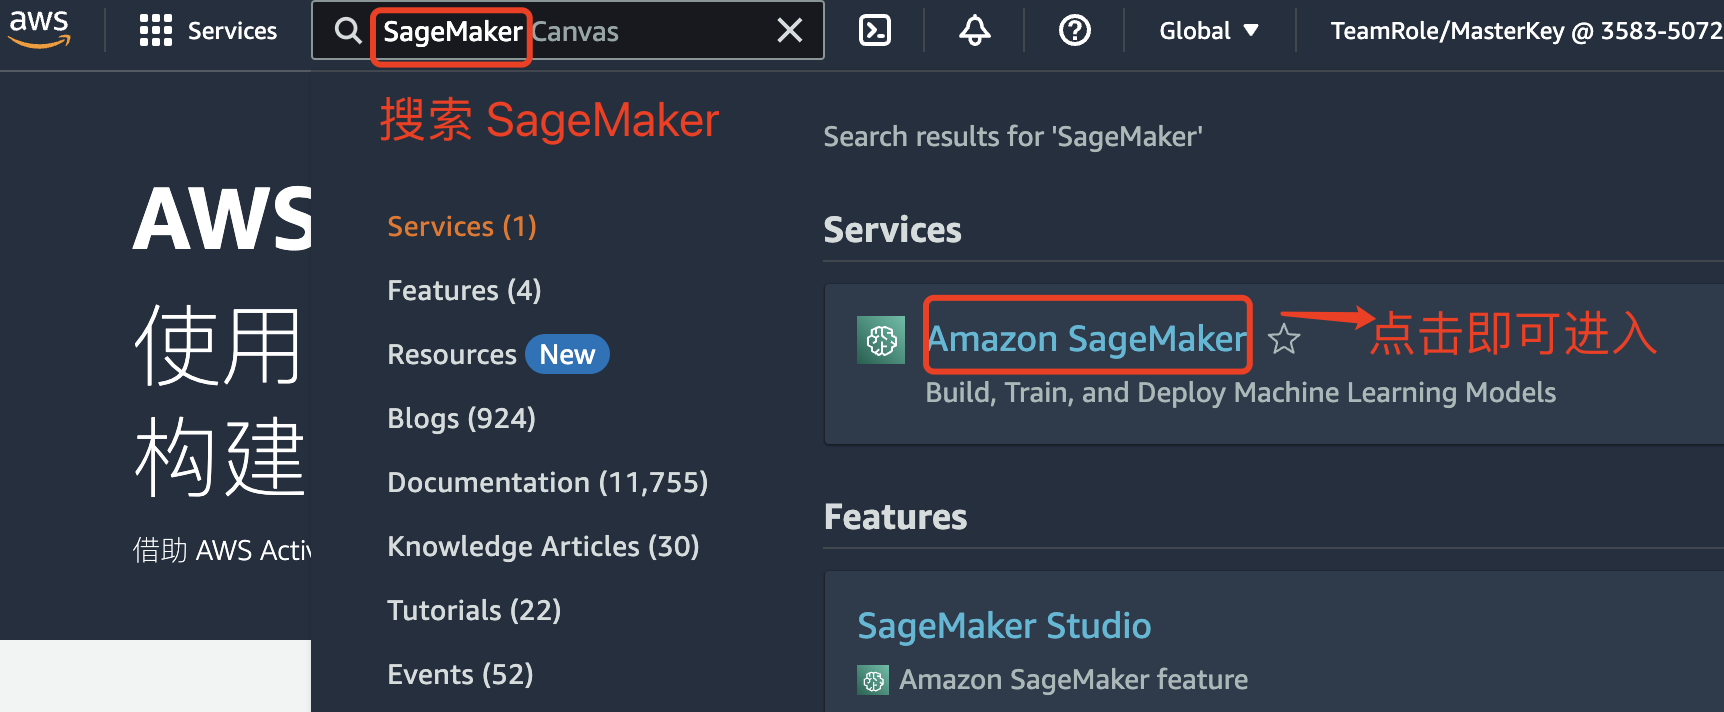Show Blogs (924) results
1724x712 pixels.
click(461, 419)
